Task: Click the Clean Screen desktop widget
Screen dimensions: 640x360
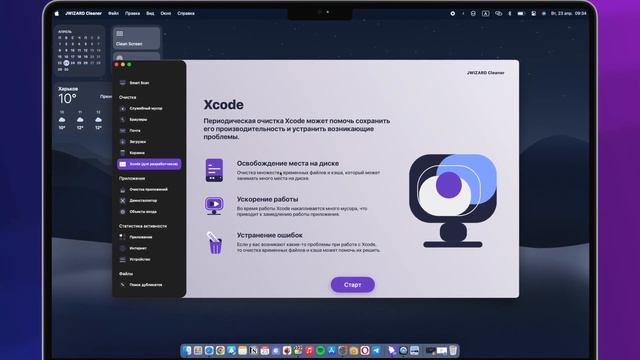Action: pos(136,38)
